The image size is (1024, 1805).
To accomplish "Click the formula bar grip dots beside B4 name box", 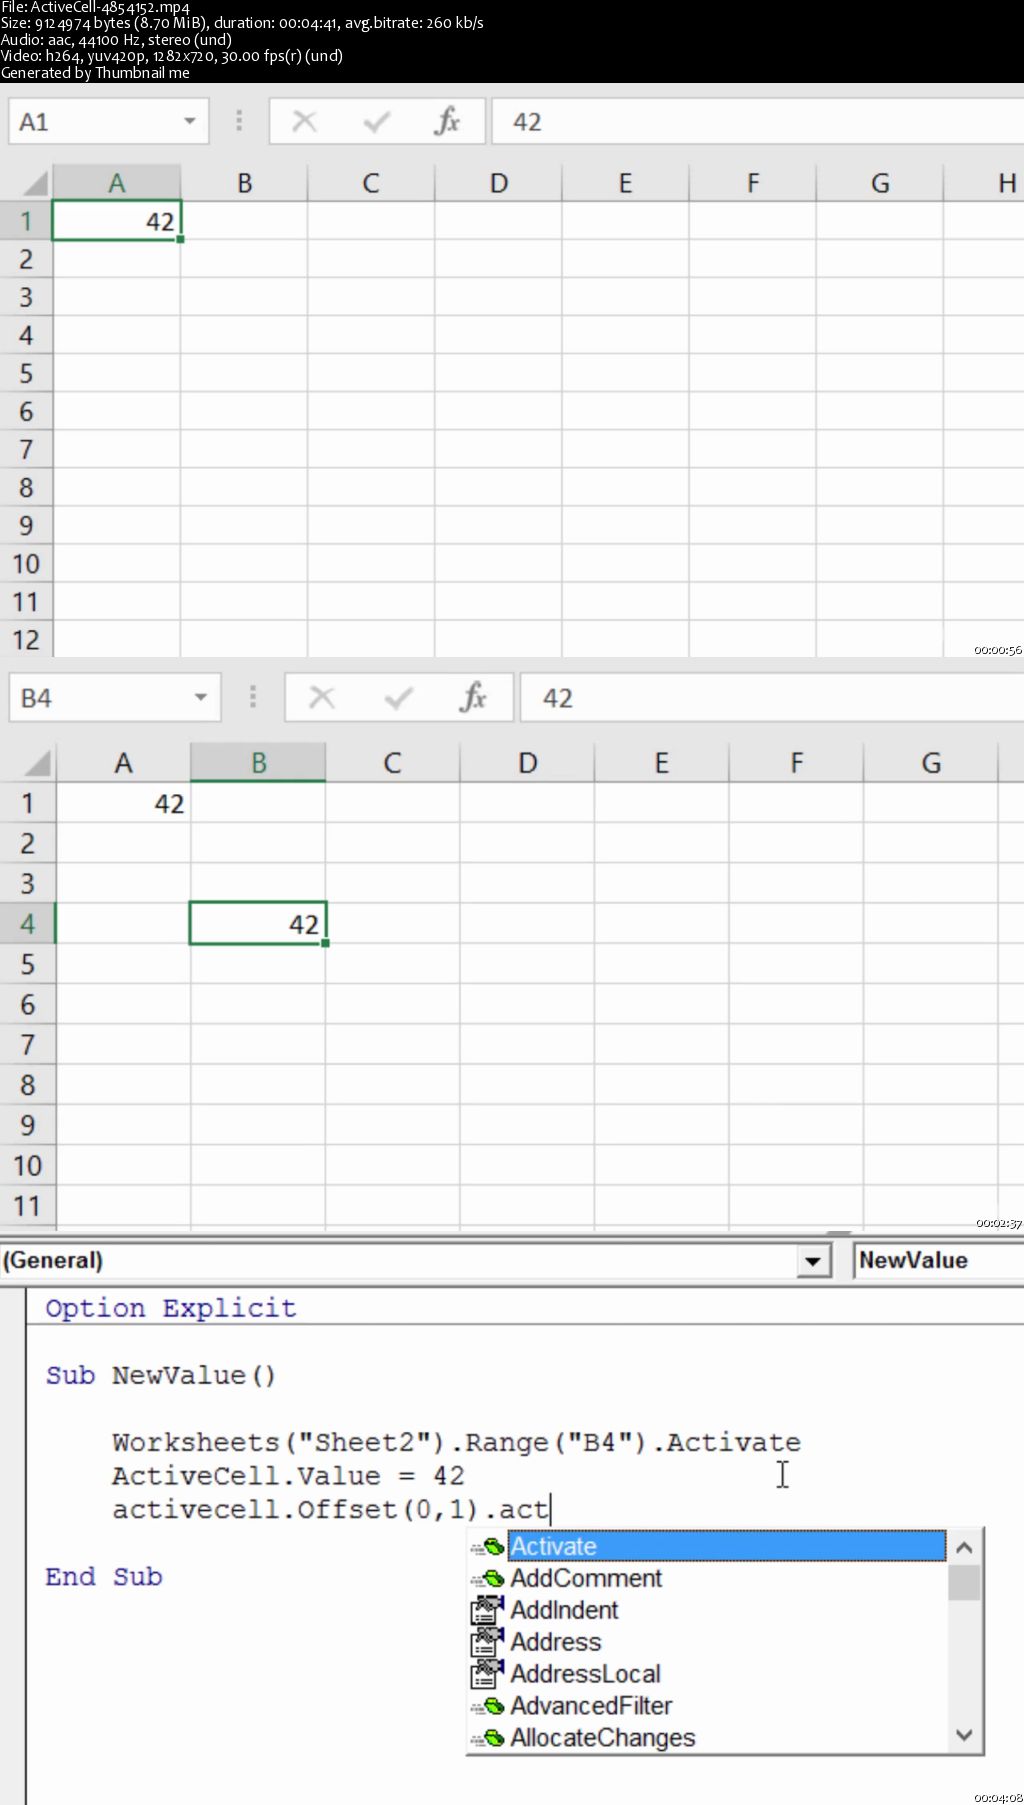I will (252, 697).
